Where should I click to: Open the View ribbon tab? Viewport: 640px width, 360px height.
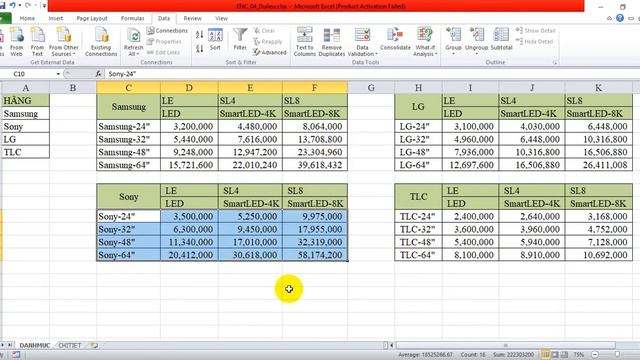pos(221,18)
